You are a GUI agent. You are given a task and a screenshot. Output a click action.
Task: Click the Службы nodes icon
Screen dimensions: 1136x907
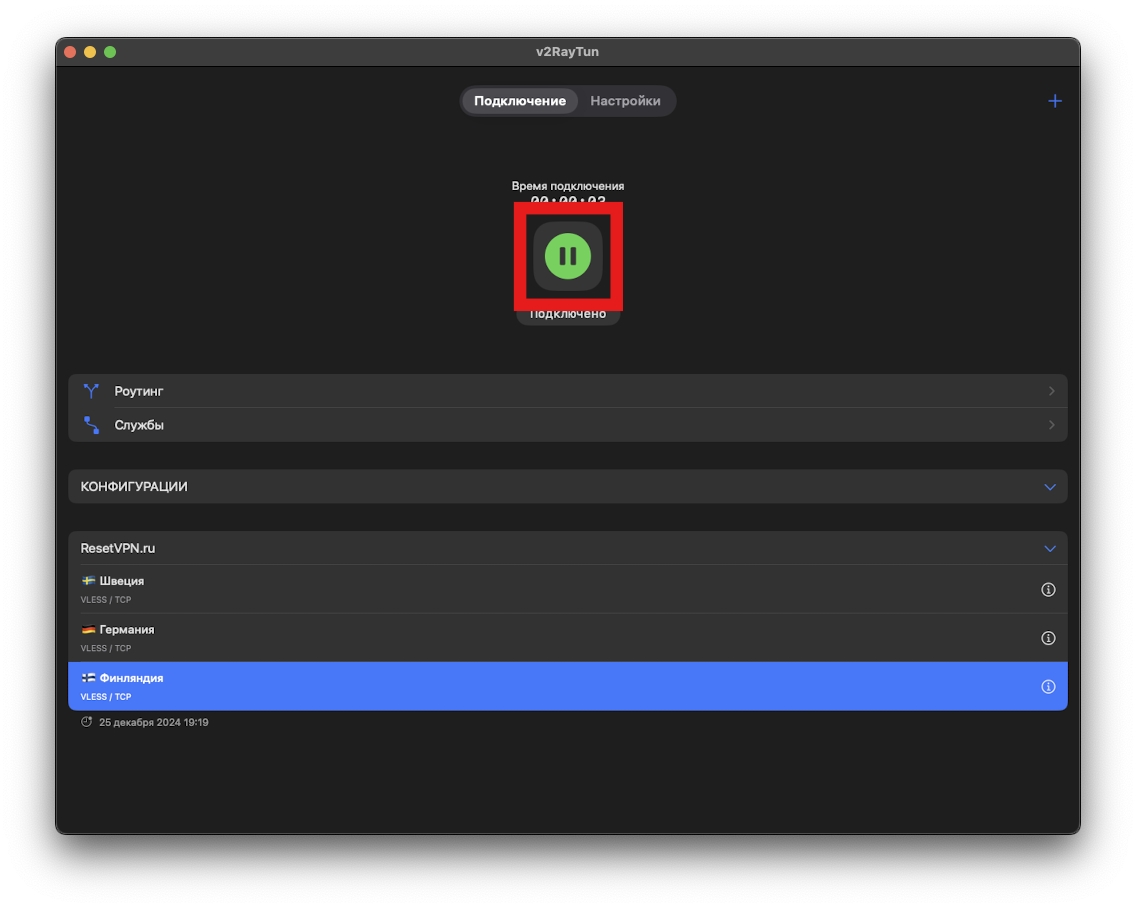tap(91, 425)
